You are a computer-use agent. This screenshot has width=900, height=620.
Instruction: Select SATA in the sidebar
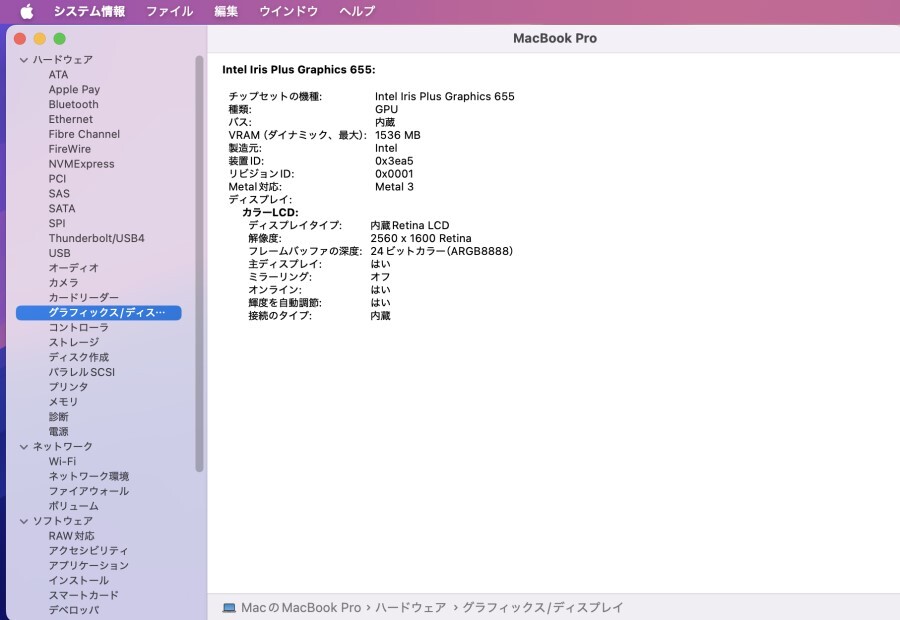61,209
